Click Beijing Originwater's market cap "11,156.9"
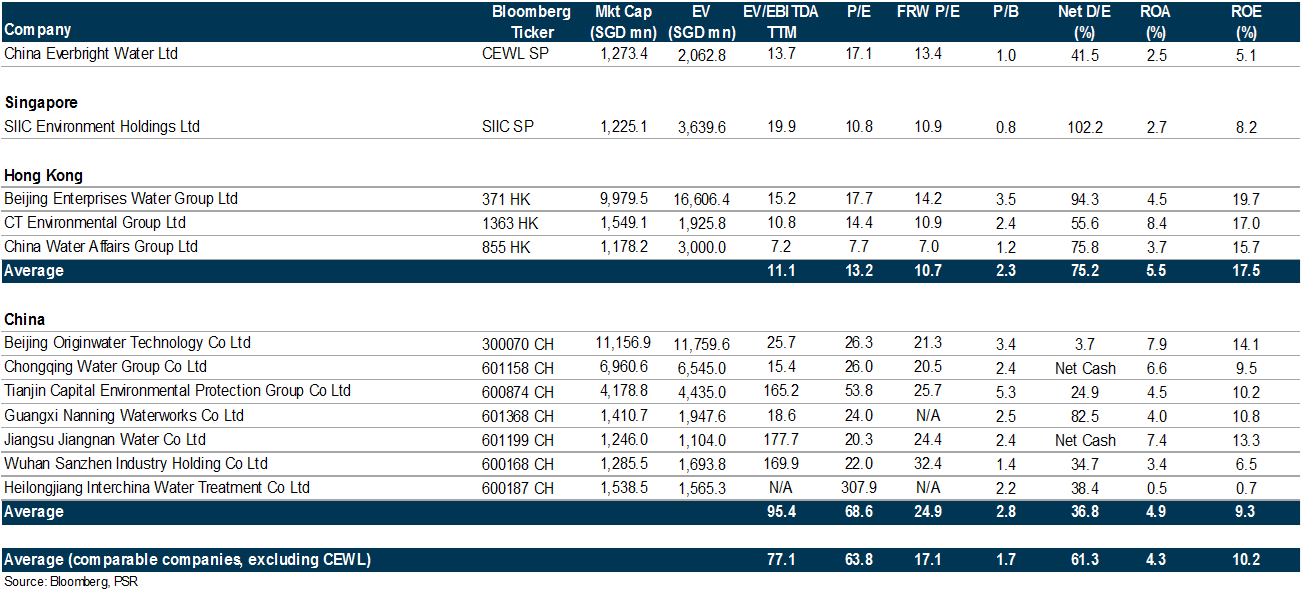The width and height of the screenshot is (1303, 592). [x=622, y=342]
